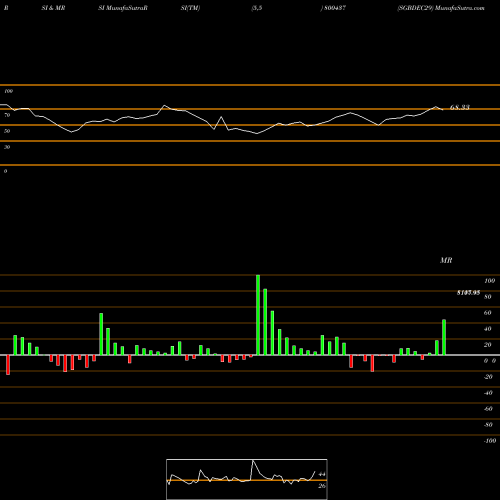Select the leftmost red bar in MR histogram

point(8,365)
